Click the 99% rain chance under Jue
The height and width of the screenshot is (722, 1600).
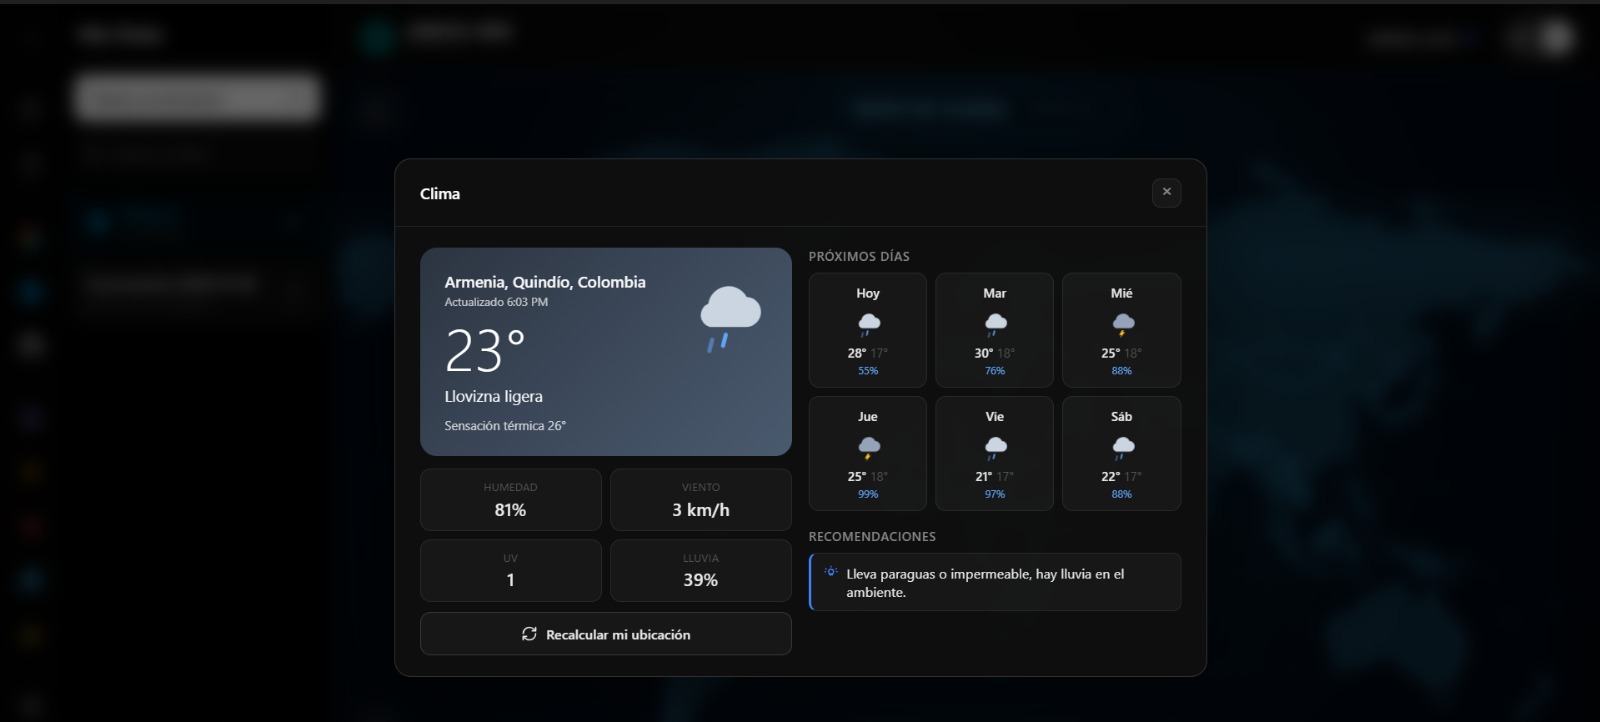coord(868,494)
